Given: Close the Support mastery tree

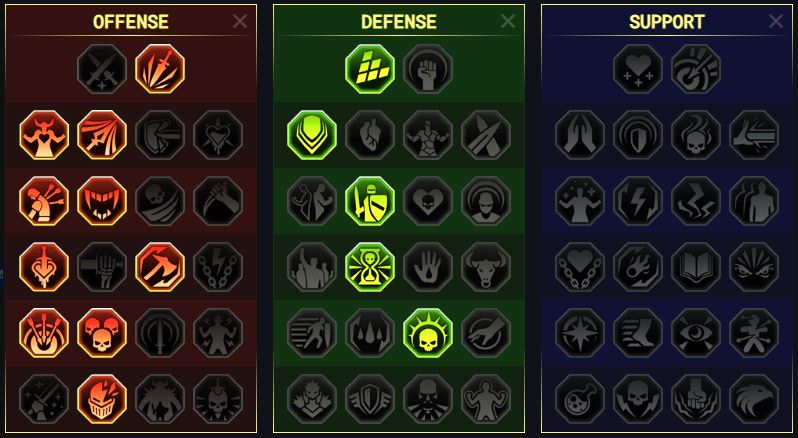Looking at the screenshot, I should [x=776, y=21].
